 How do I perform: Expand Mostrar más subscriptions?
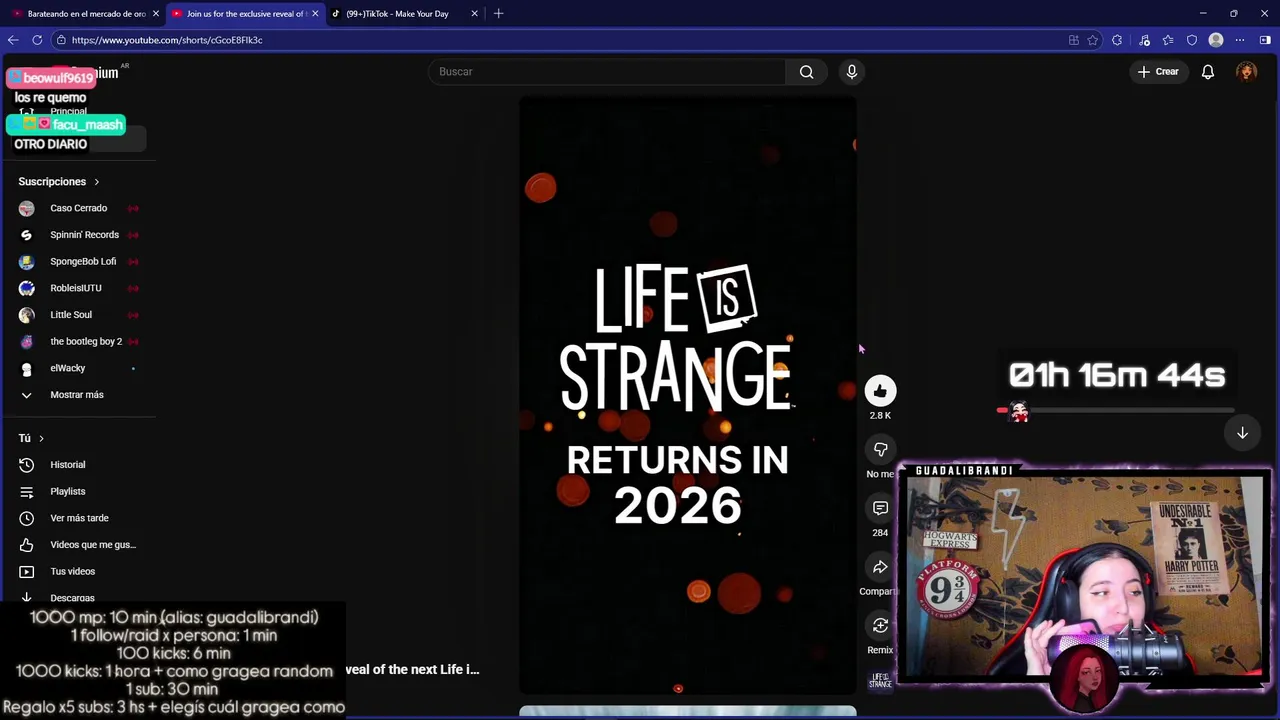click(x=78, y=395)
